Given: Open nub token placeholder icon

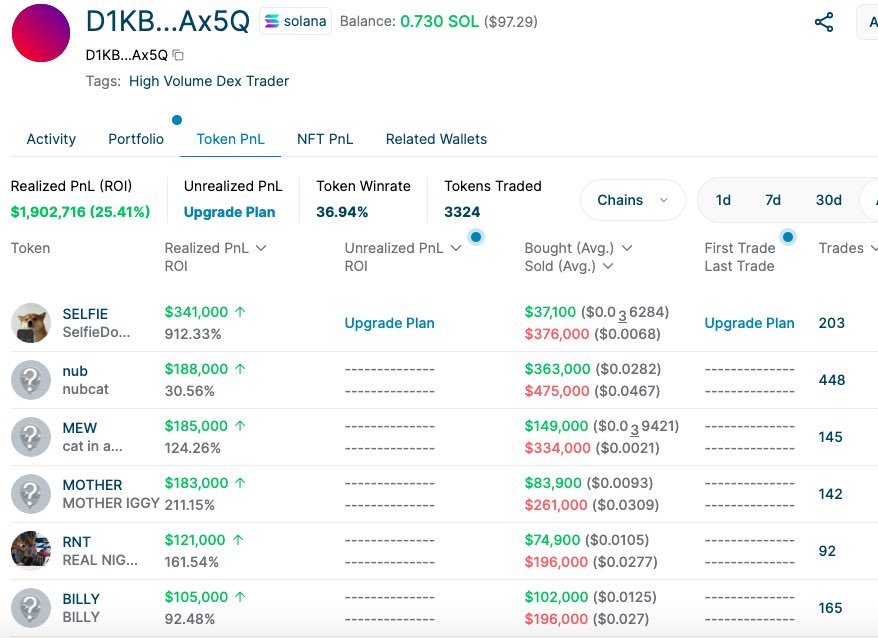Looking at the screenshot, I should (31, 380).
